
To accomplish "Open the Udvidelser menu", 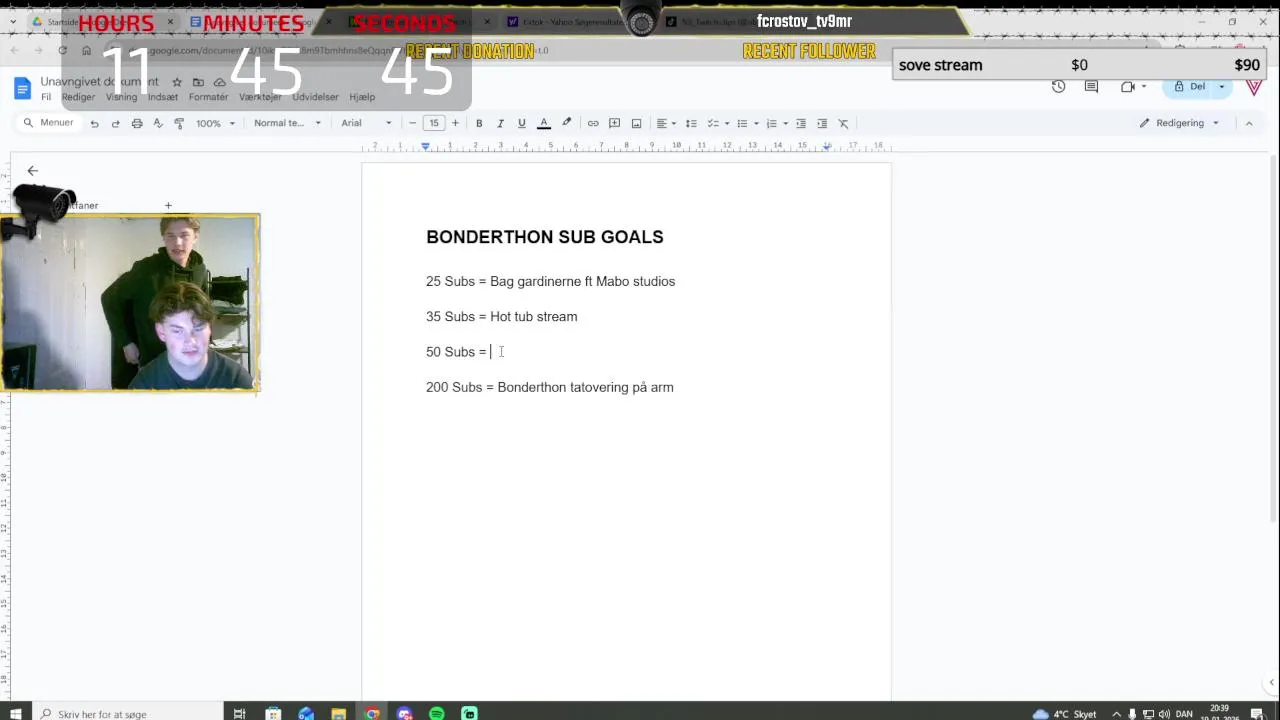I will pyautogui.click(x=315, y=97).
